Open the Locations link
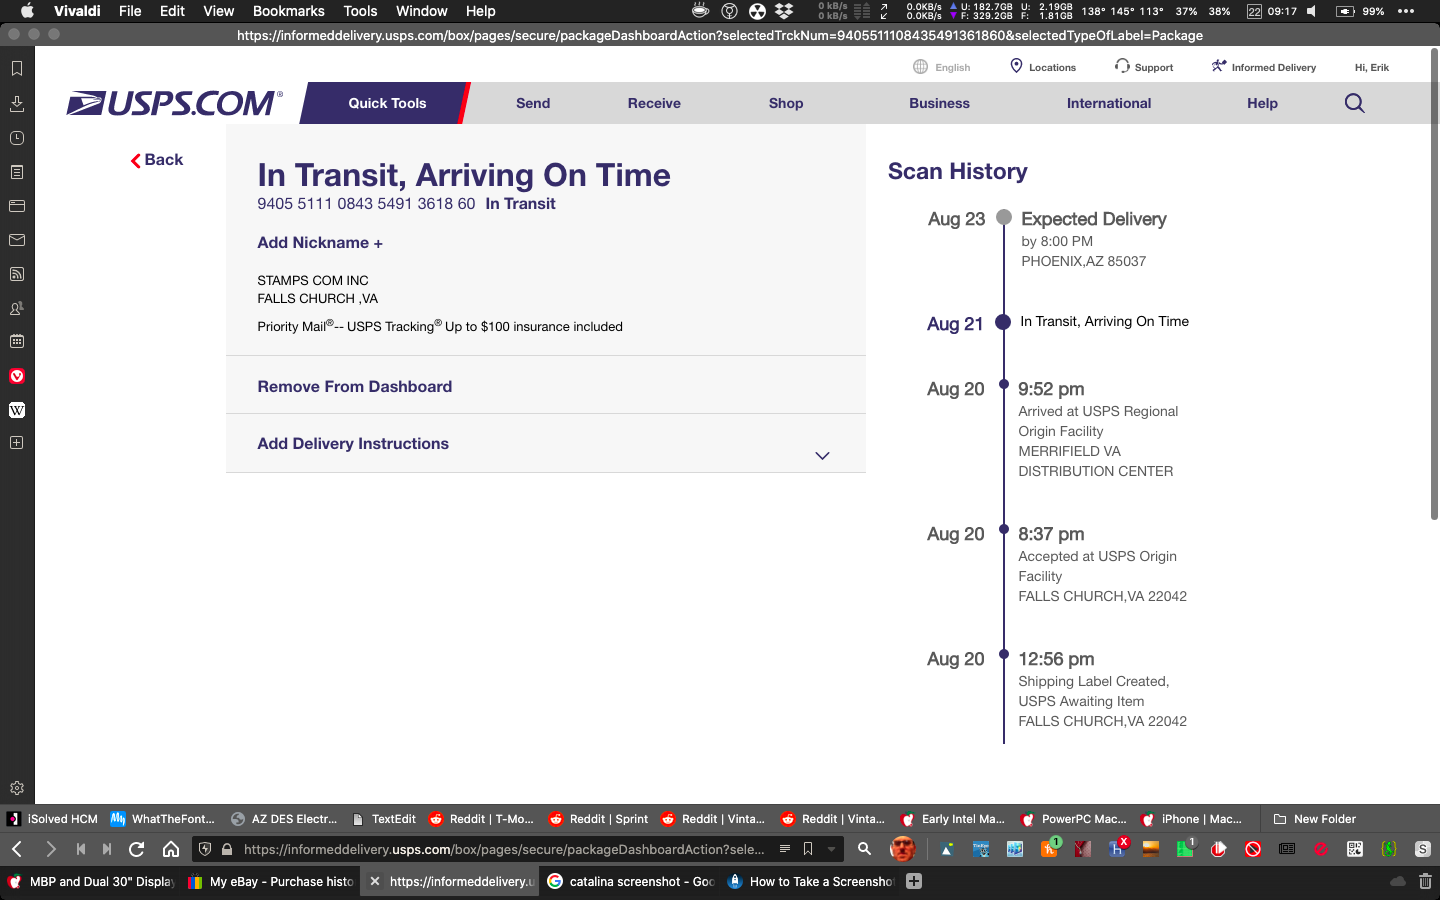The width and height of the screenshot is (1440, 900). coord(1043,67)
